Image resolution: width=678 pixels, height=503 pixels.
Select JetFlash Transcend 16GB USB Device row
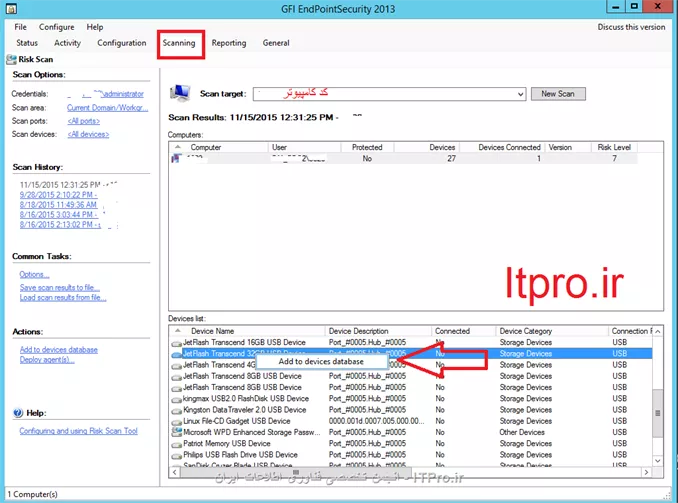(411, 343)
